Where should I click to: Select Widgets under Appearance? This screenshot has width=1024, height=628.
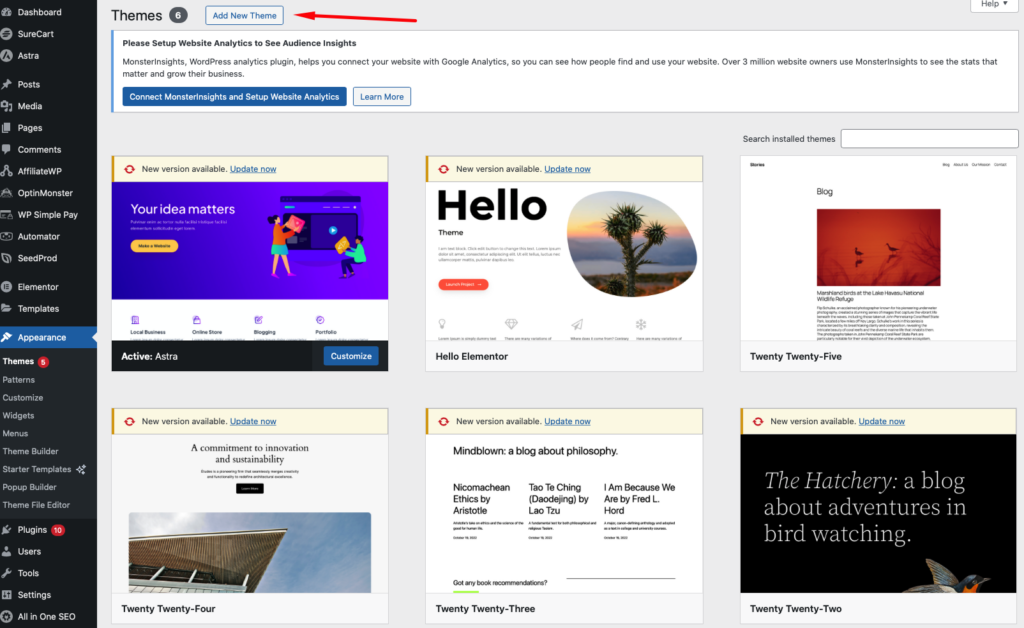coord(18,415)
